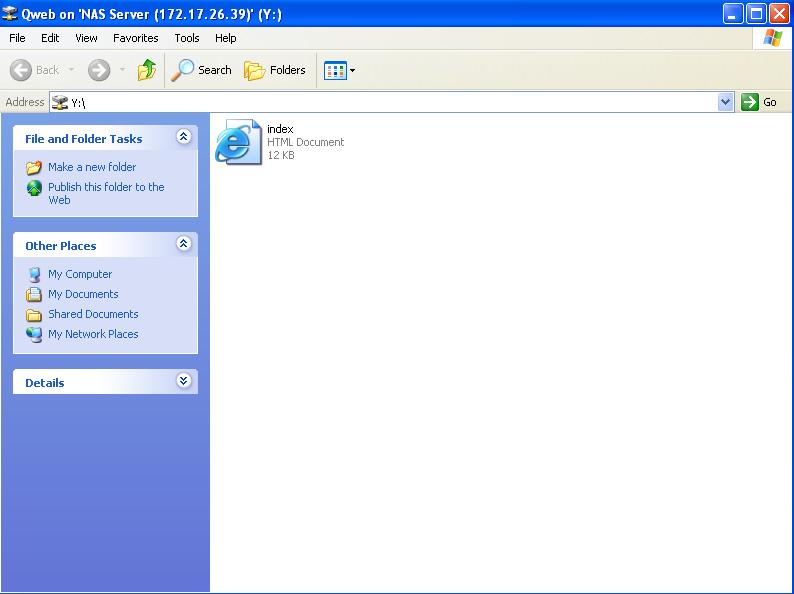Open the Search toolbar button
This screenshot has height=594, width=794.
point(201,70)
